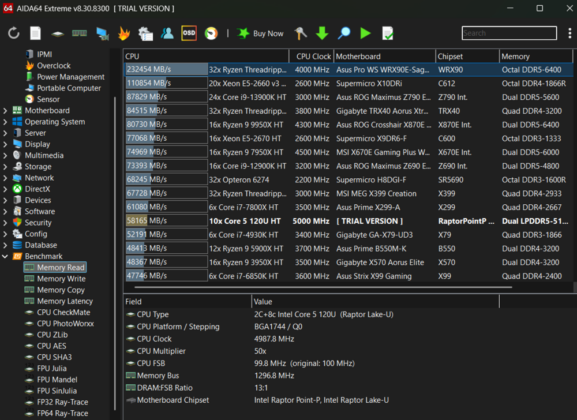
Task: Open the CPU AES benchmark
Action: coord(45,346)
